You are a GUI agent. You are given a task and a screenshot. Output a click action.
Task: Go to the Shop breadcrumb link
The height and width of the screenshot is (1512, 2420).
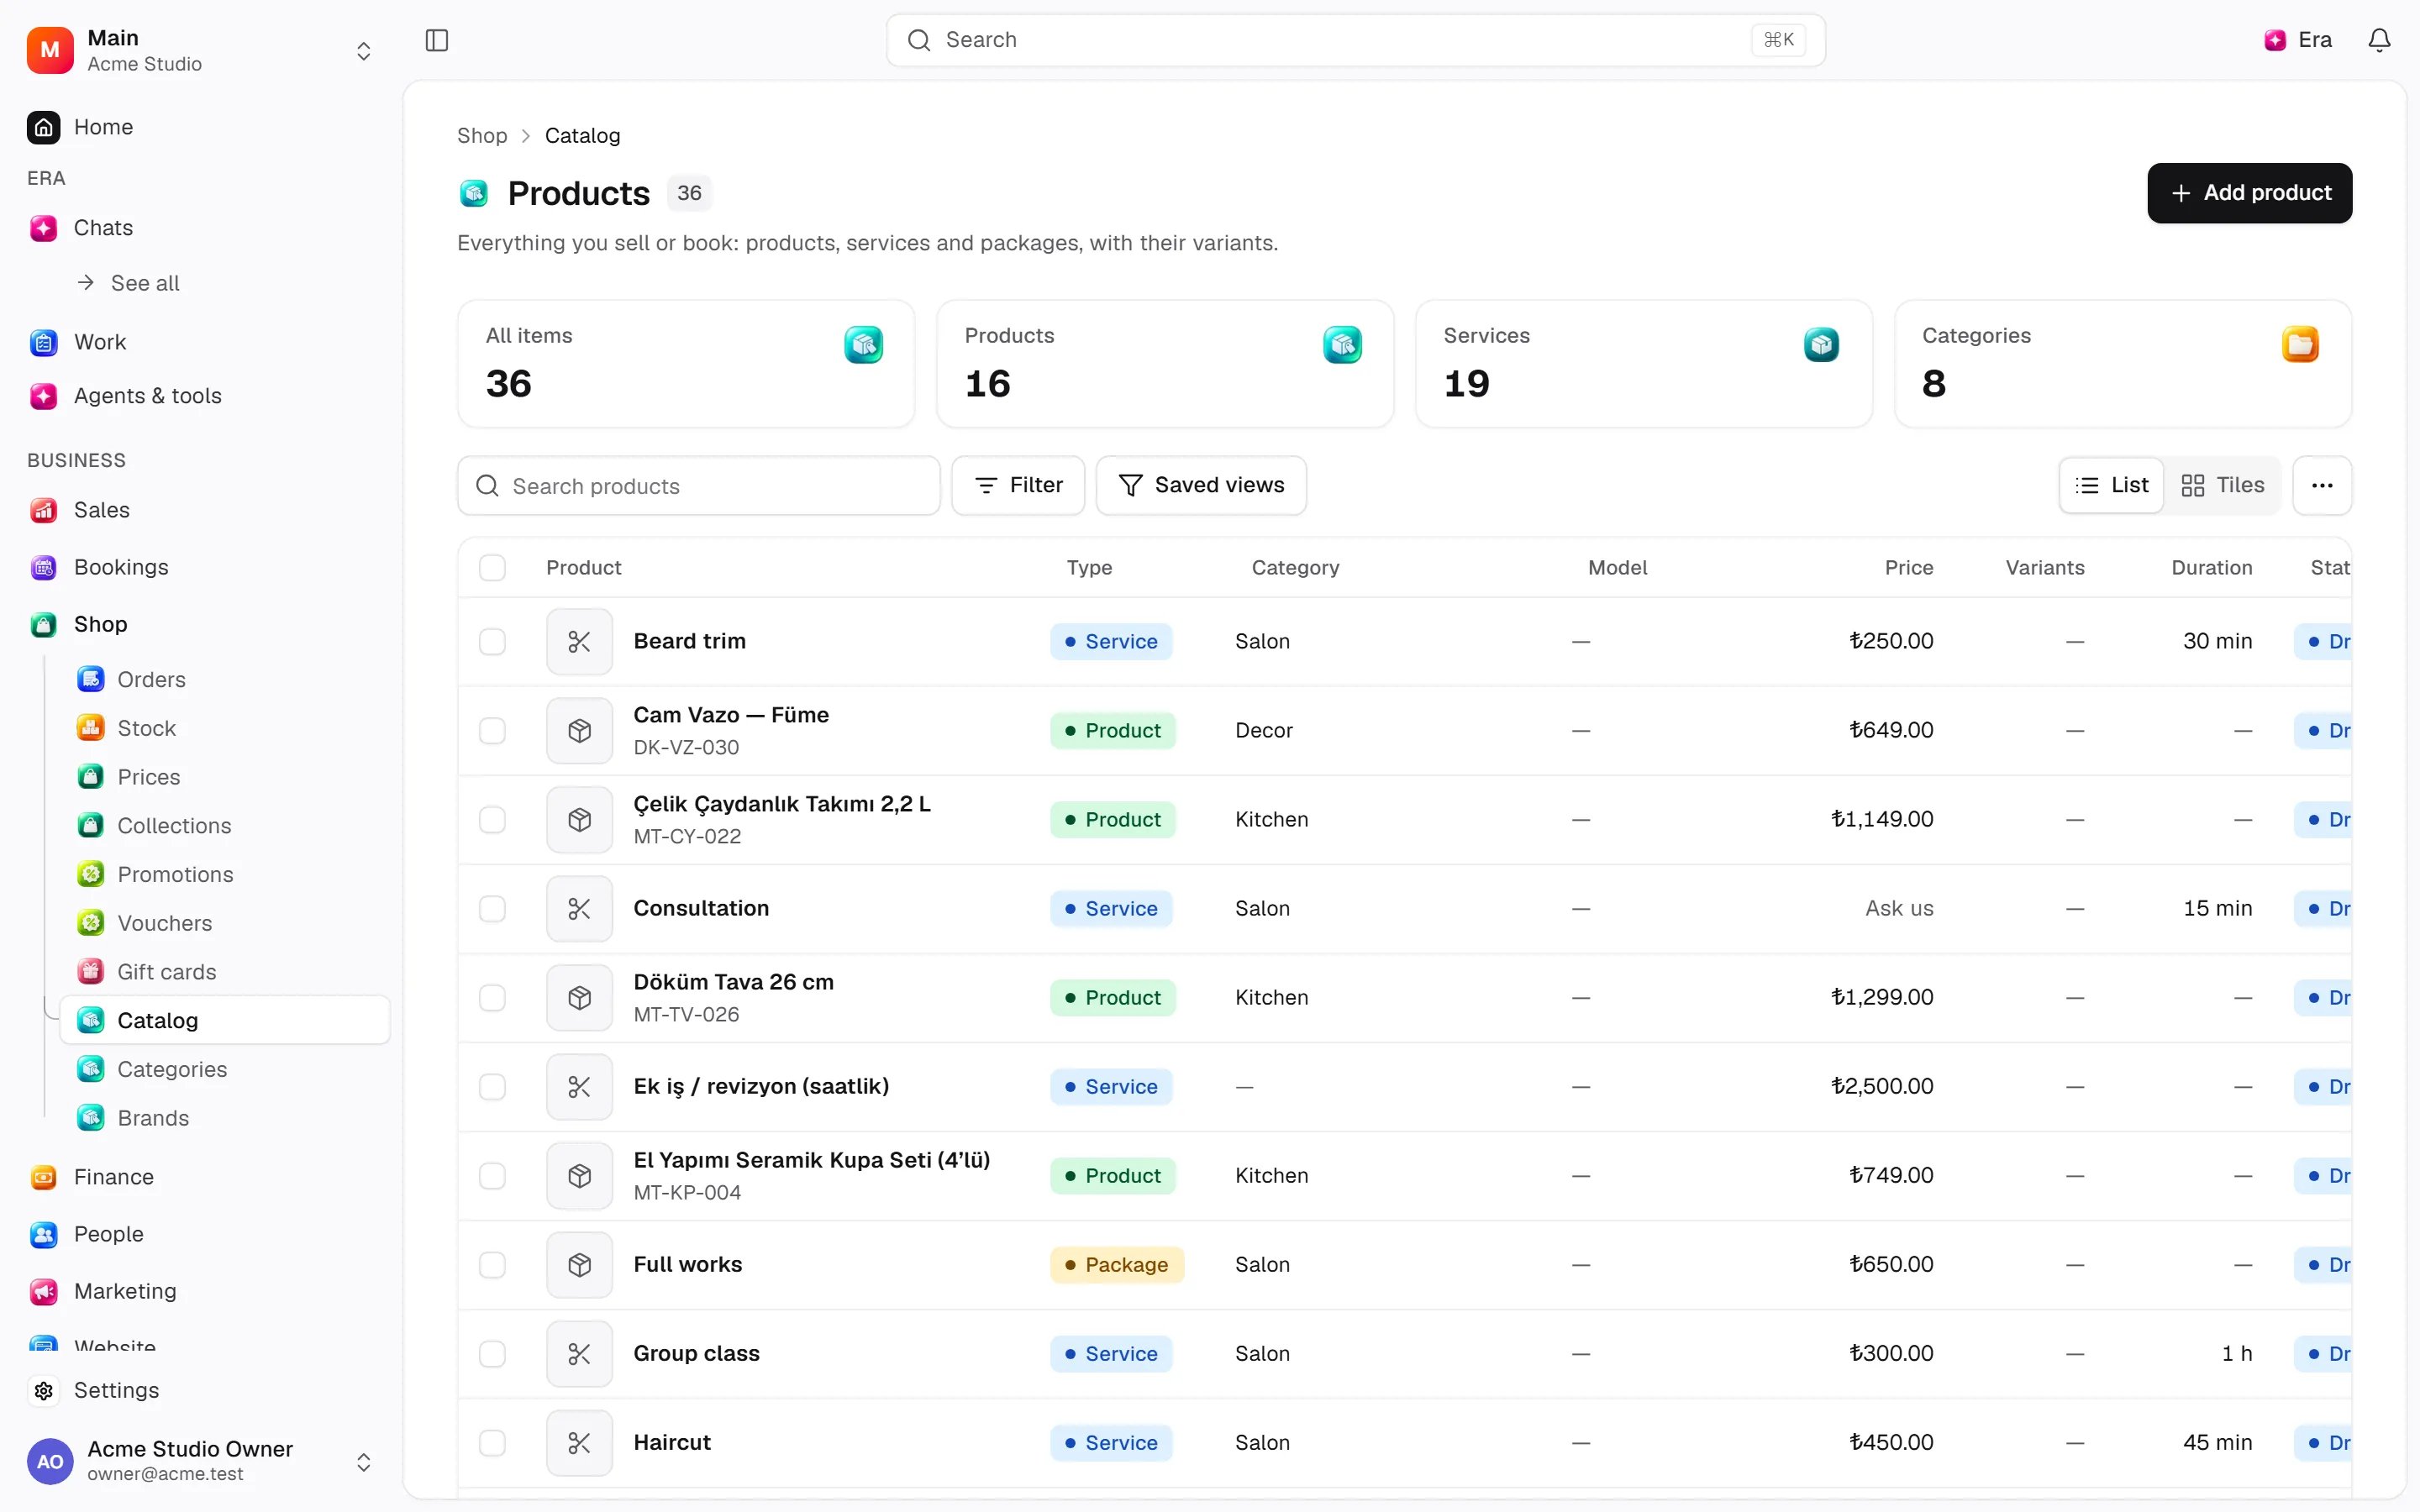tap(482, 136)
